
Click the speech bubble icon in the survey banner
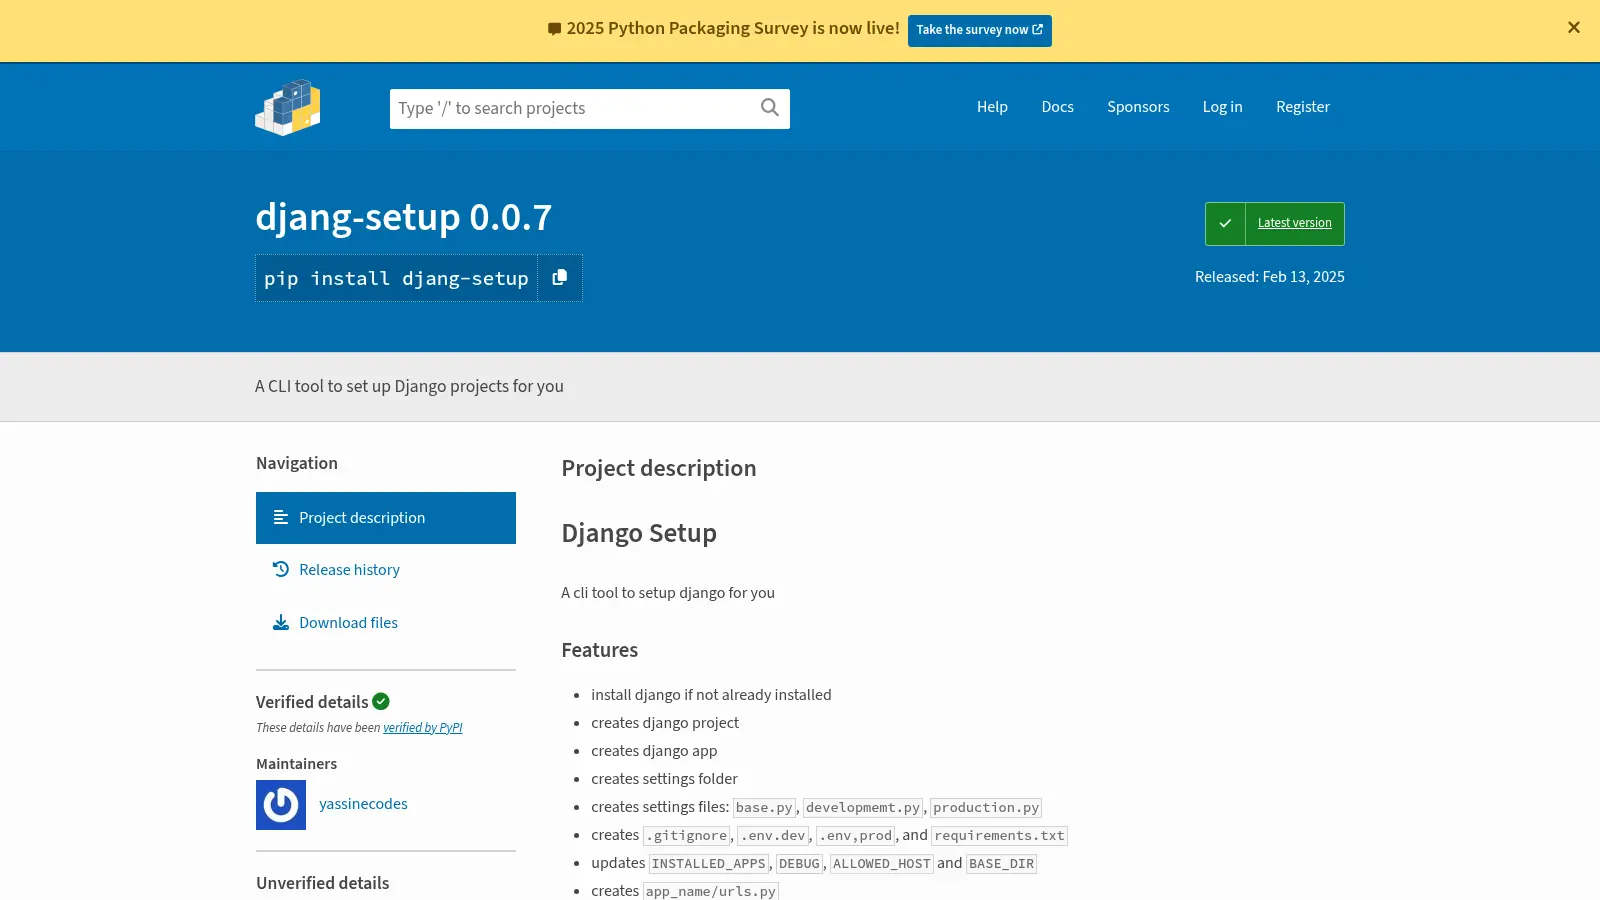point(554,29)
